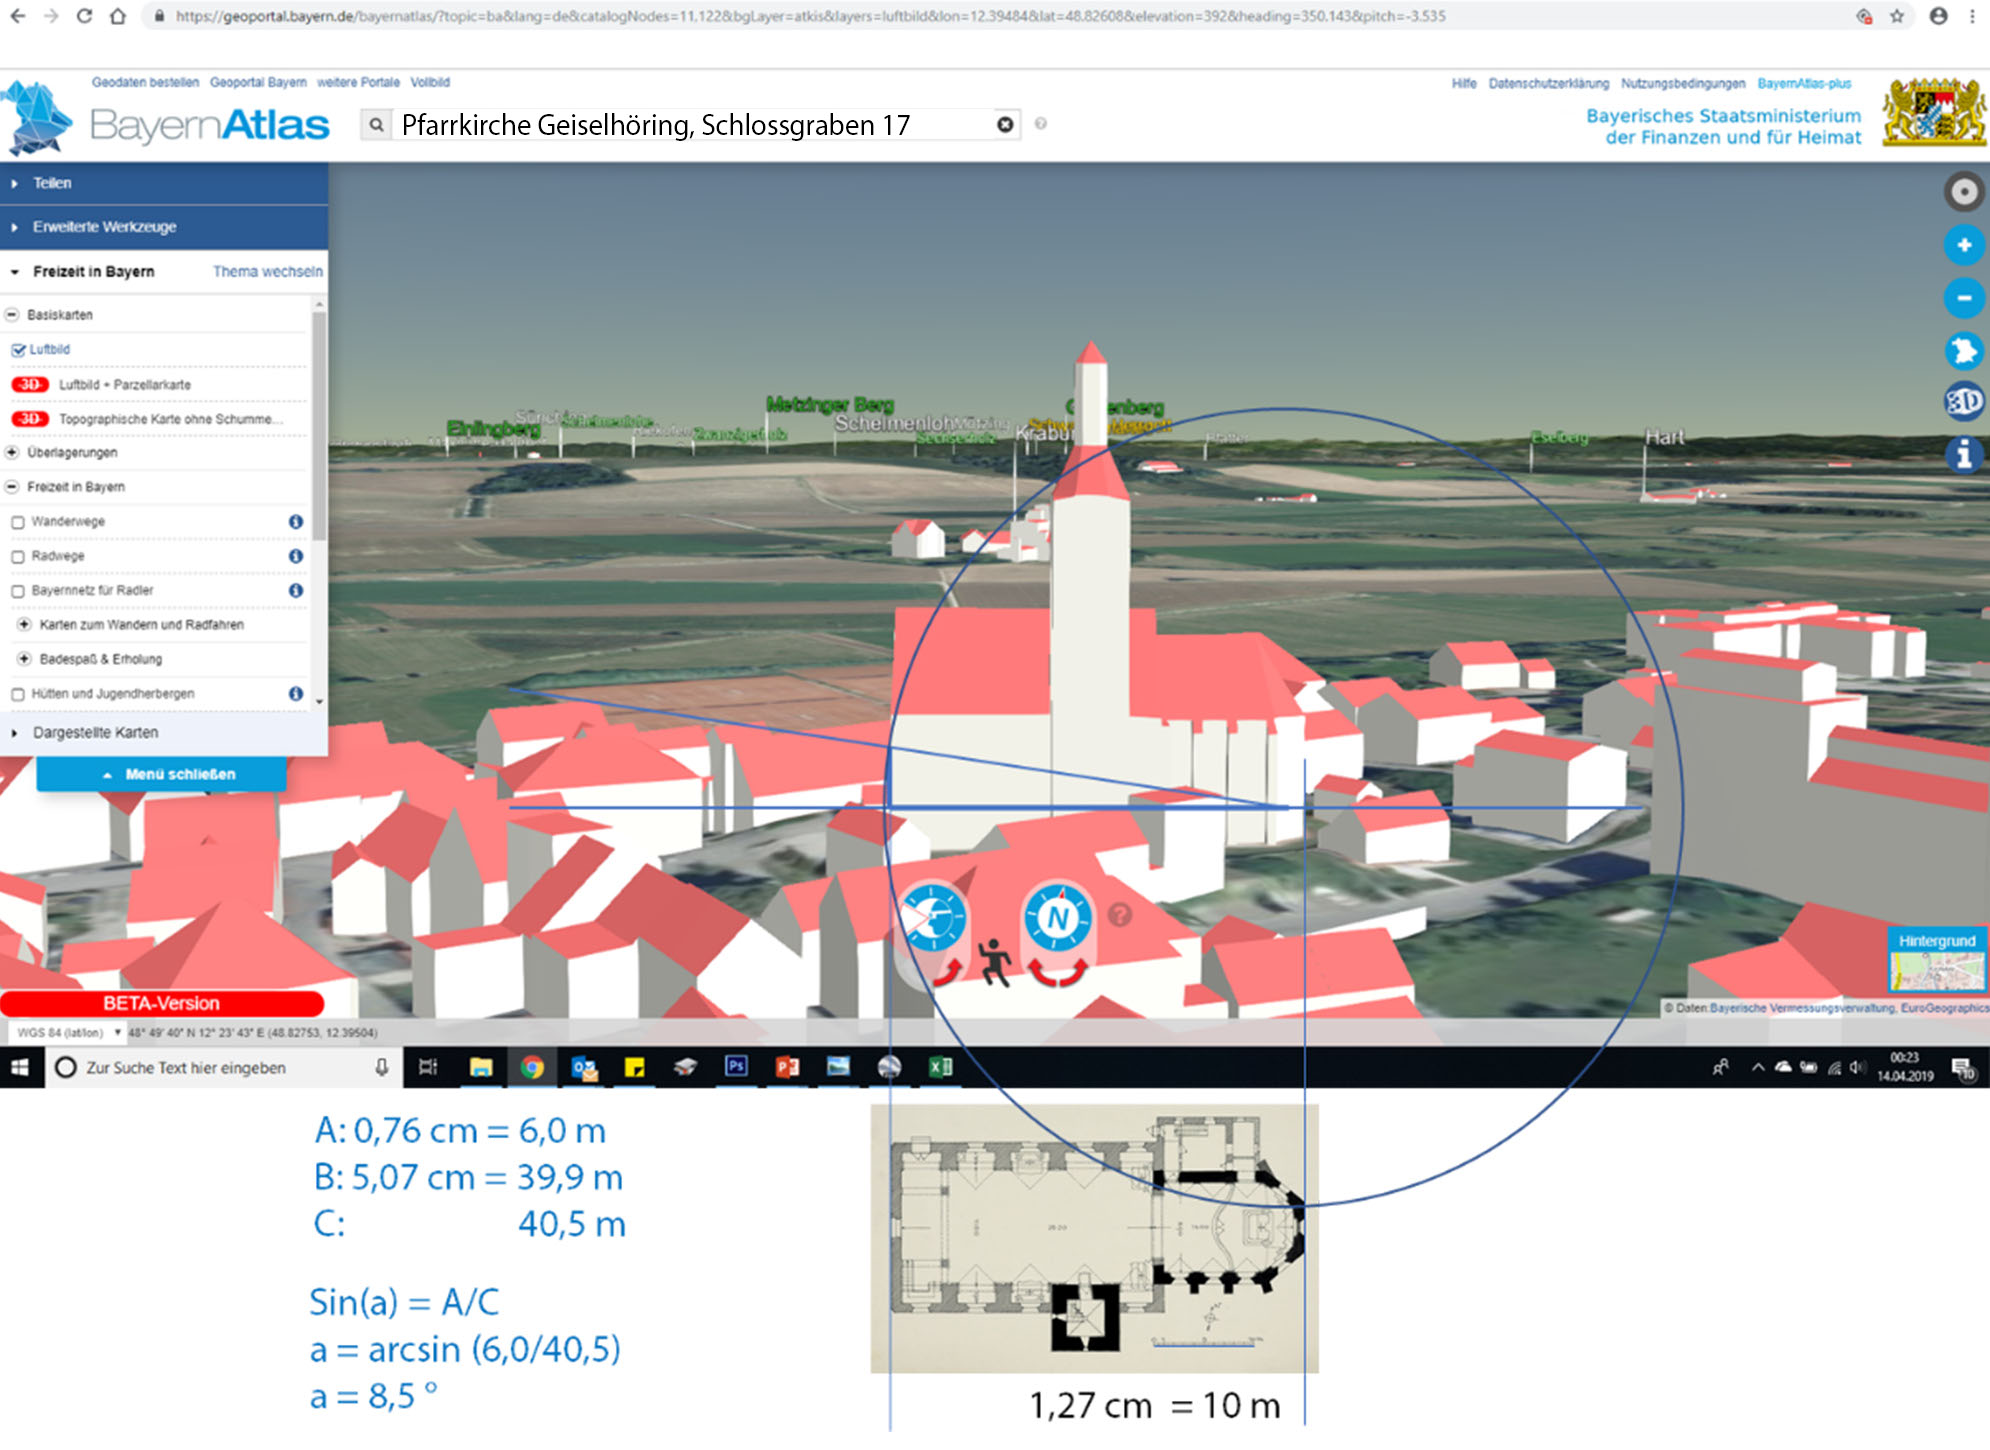
Task: Uncheck the Luftbild base map
Action: pos(18,350)
